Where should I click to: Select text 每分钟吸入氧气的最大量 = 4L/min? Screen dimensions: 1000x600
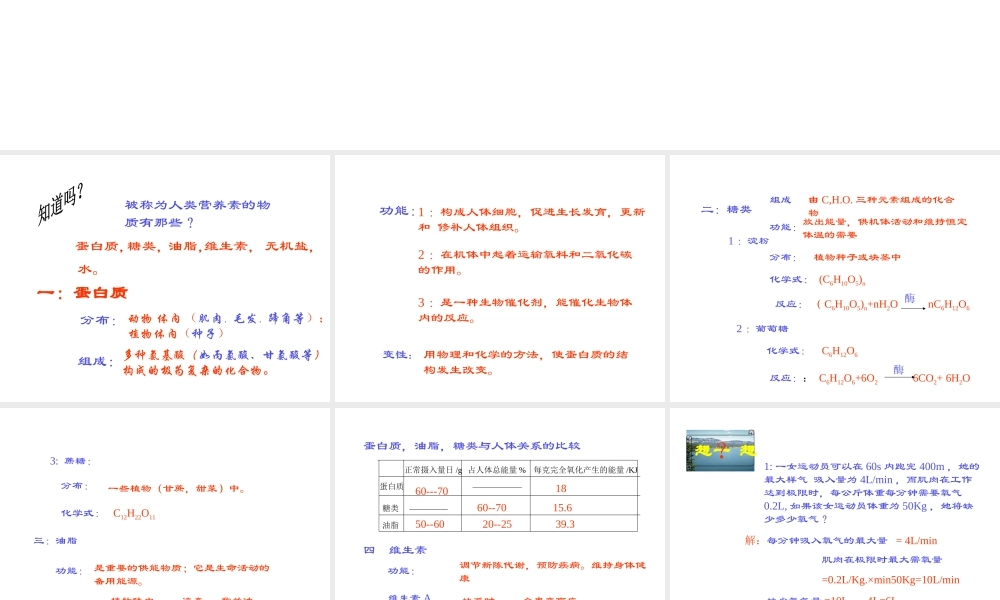(852, 540)
